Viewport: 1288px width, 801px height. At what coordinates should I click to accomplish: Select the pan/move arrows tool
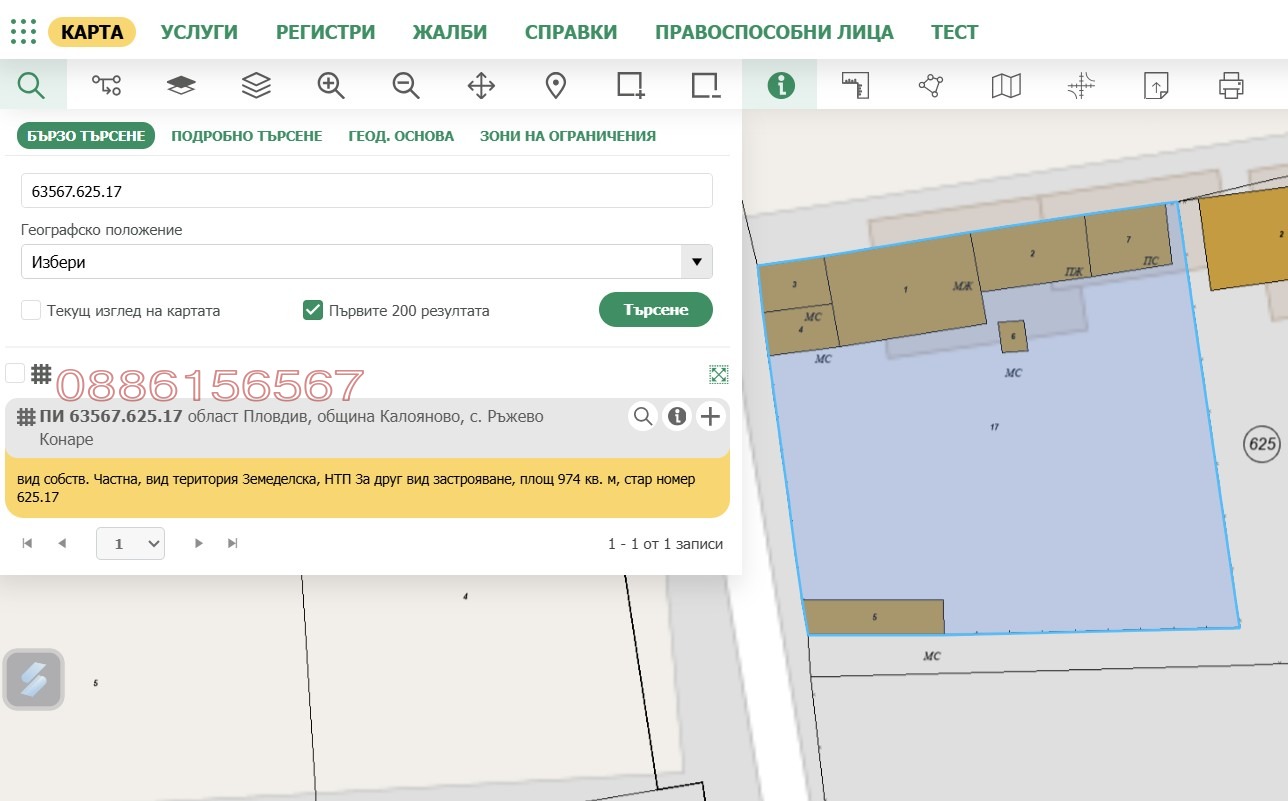[x=481, y=85]
